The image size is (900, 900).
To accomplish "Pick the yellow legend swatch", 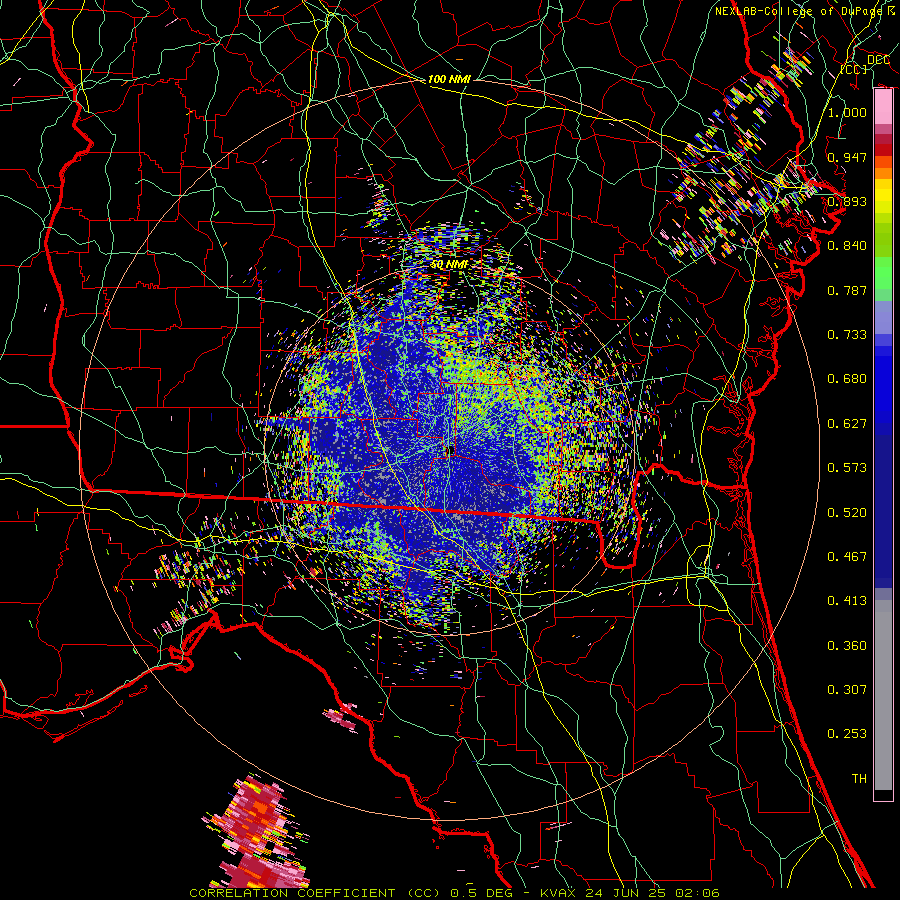I will pyautogui.click(x=883, y=196).
